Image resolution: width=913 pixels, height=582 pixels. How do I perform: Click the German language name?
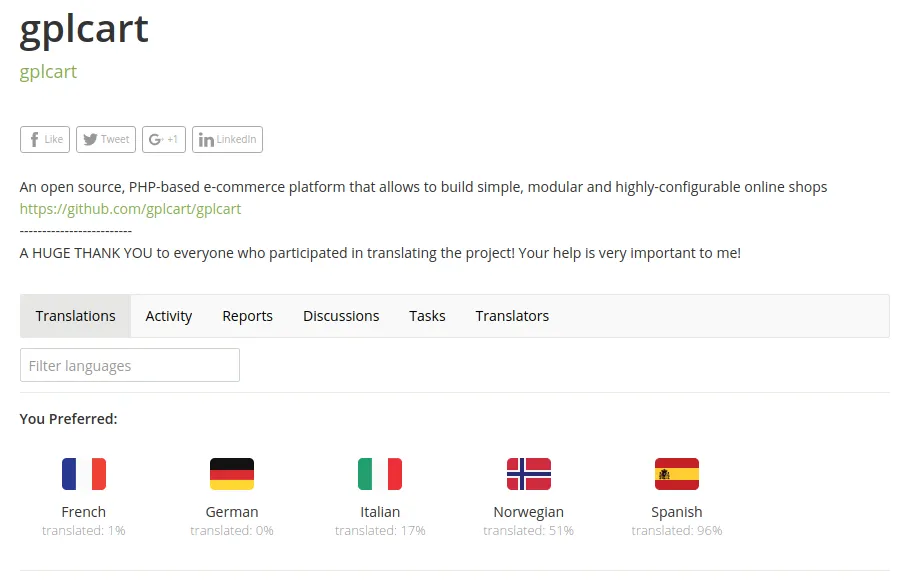[x=232, y=512]
